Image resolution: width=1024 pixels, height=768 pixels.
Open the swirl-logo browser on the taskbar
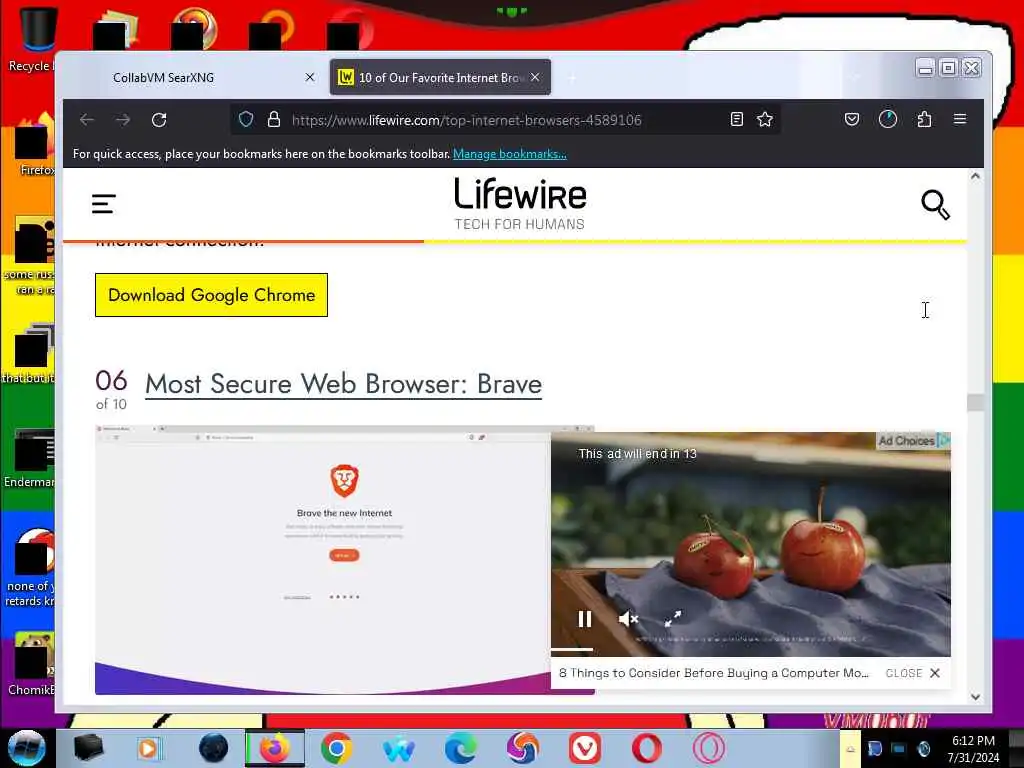coord(522,748)
